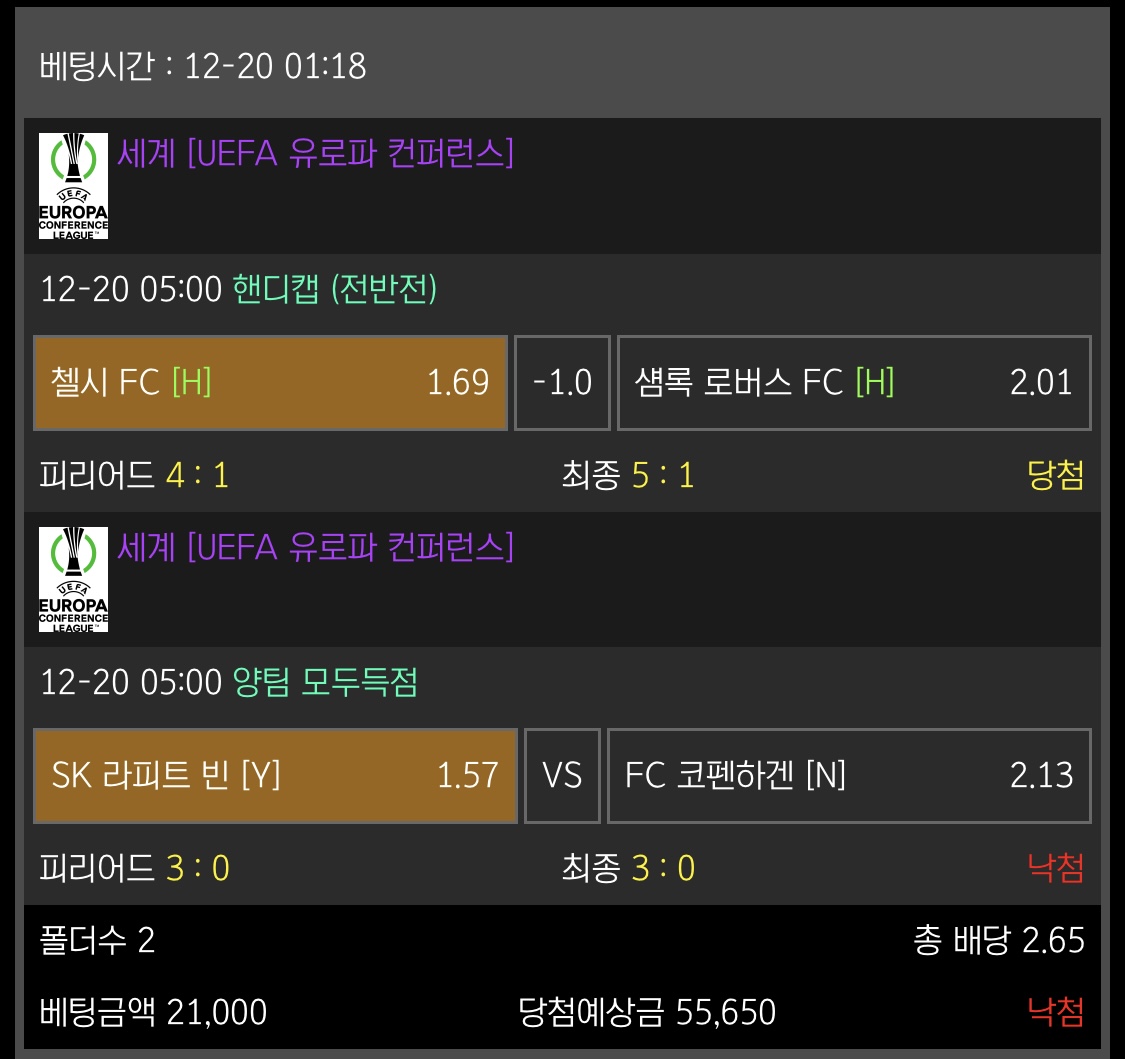Image resolution: width=1125 pixels, height=1059 pixels.
Task: Open the league link above the 양팀 모두득점 market
Action: tap(315, 546)
